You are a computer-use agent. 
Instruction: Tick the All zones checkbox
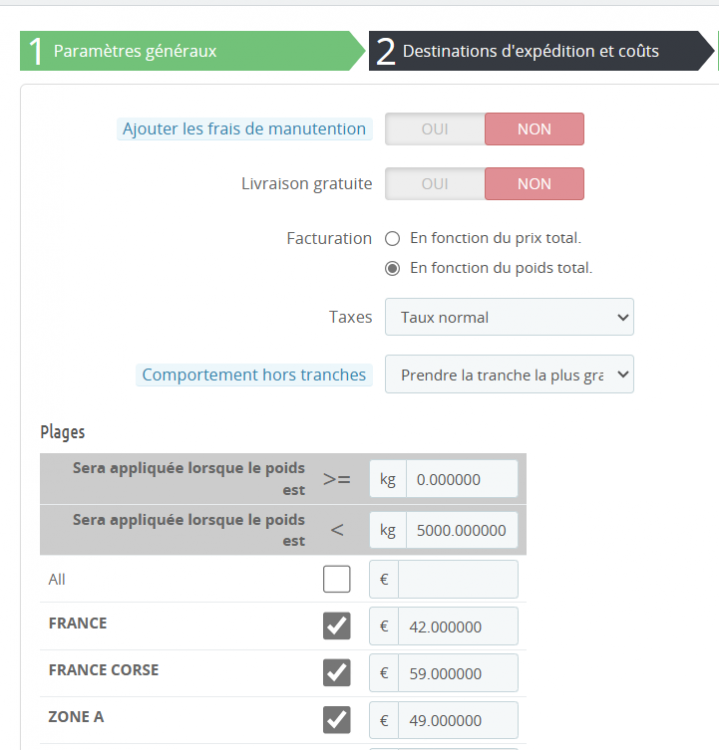[337, 579]
